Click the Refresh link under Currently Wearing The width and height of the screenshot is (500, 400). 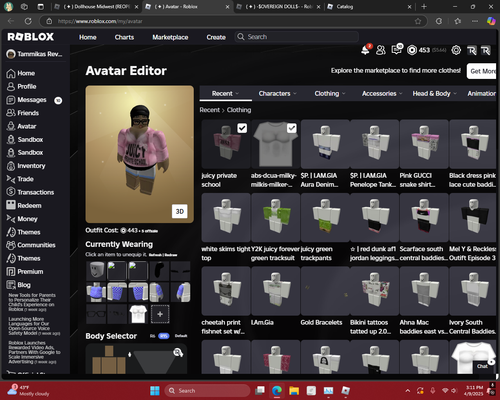(x=155, y=255)
